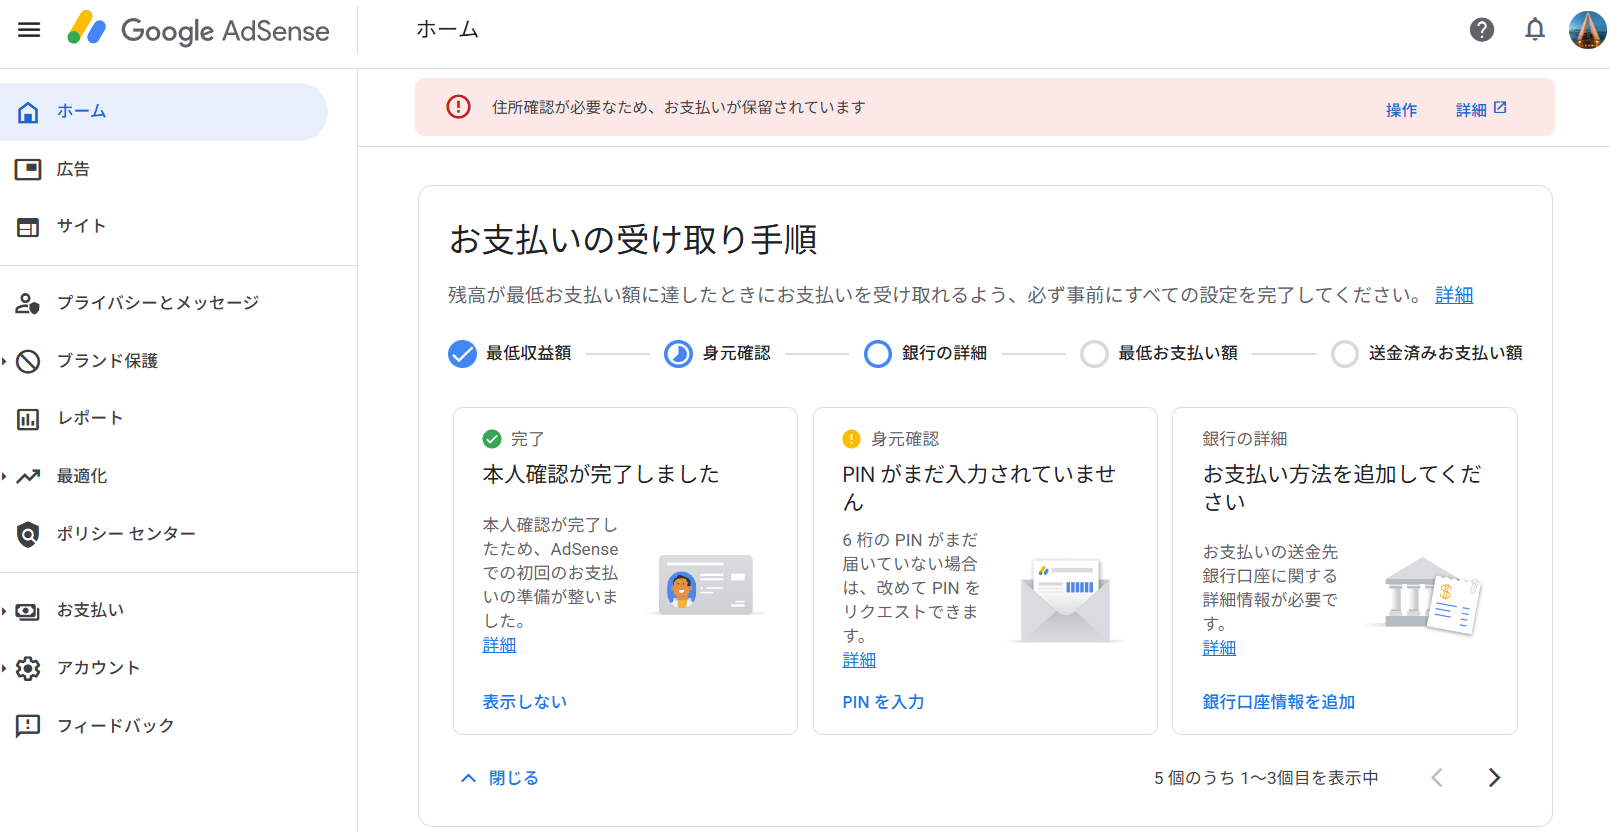
Task: Click 銀行口座情報を追加 link
Action: [x=1278, y=702]
